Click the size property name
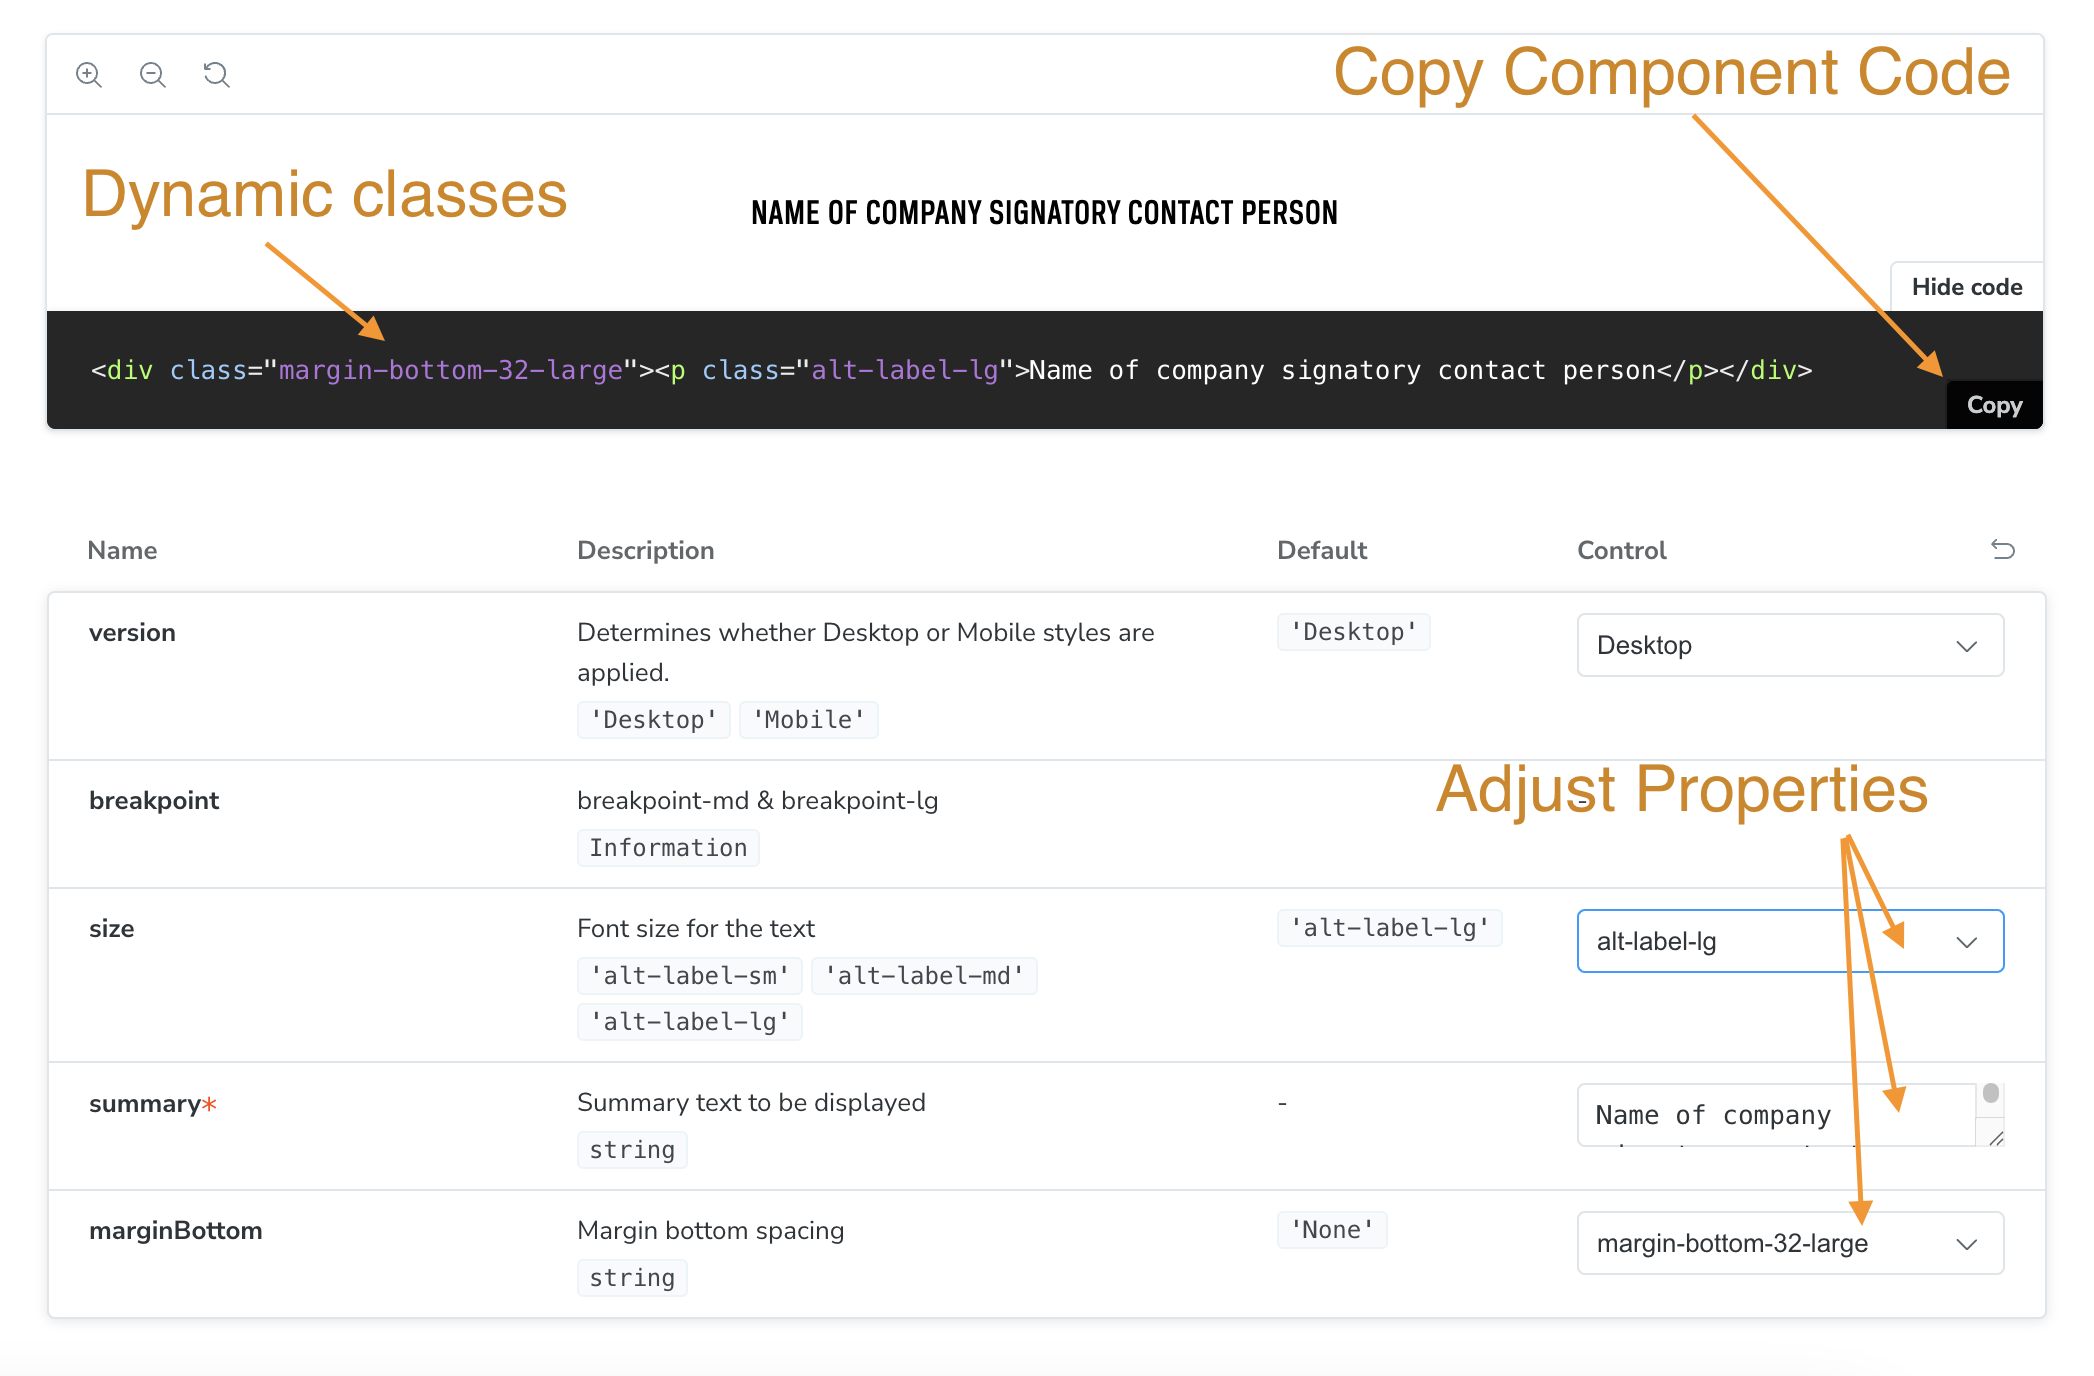This screenshot has height=1376, width=2094. (x=112, y=929)
